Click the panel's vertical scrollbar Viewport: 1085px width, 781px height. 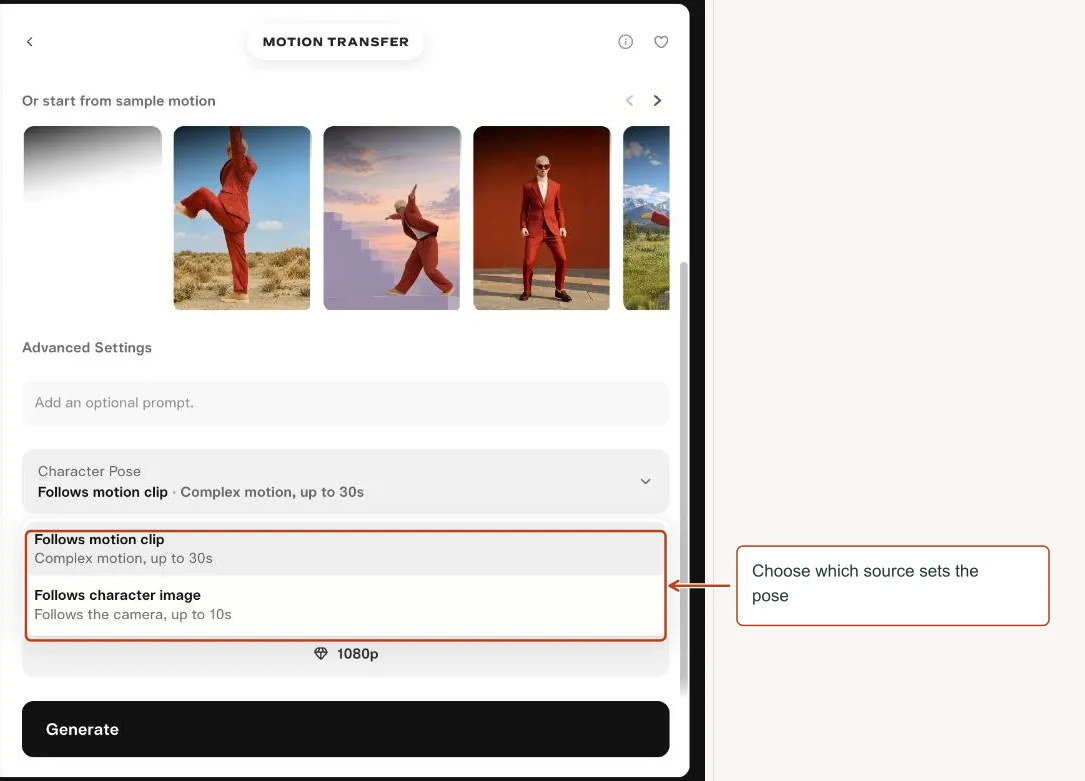coord(684,477)
